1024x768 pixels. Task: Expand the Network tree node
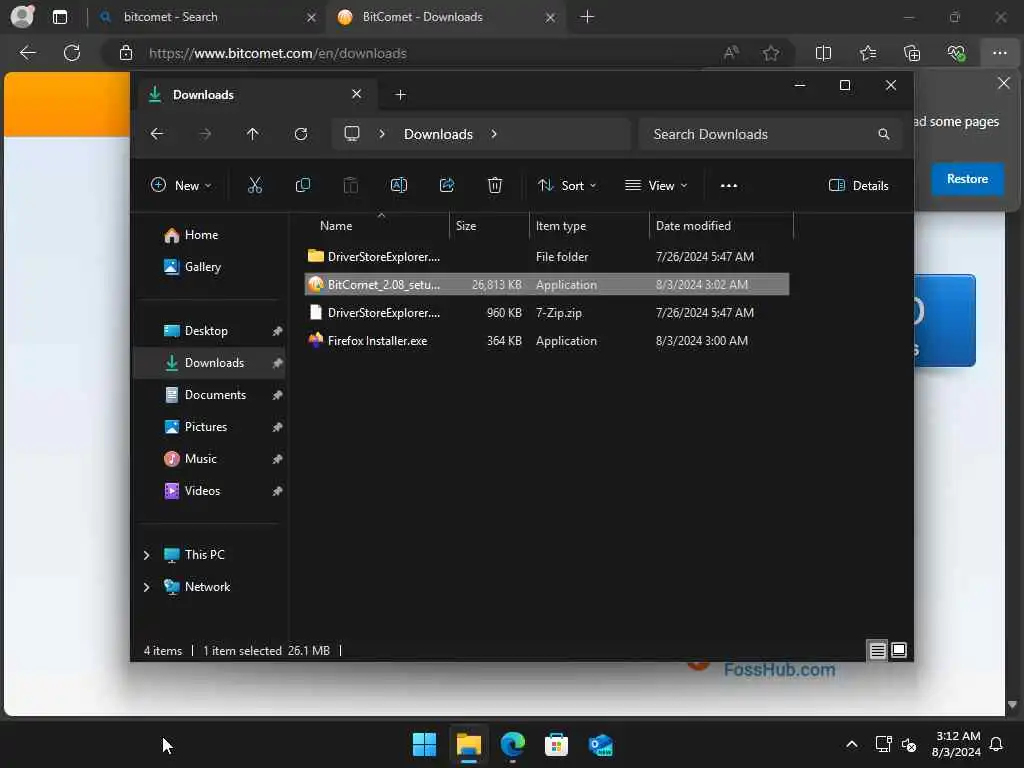pyautogui.click(x=146, y=587)
